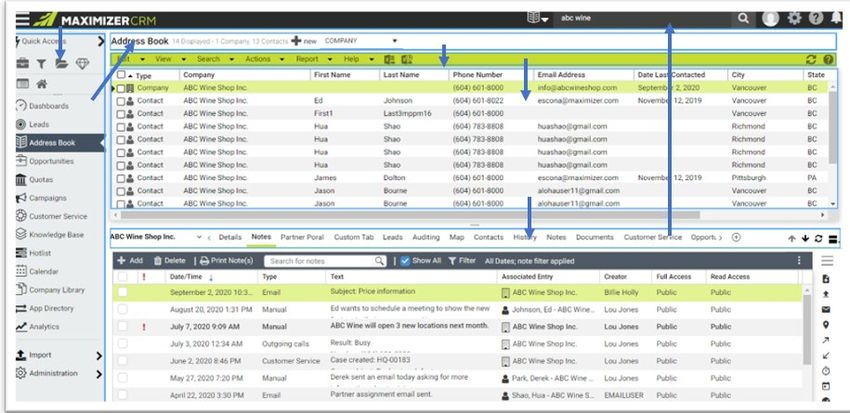Switch to the Map tab
Image resolution: width=850 pixels, height=413 pixels.
(x=456, y=237)
